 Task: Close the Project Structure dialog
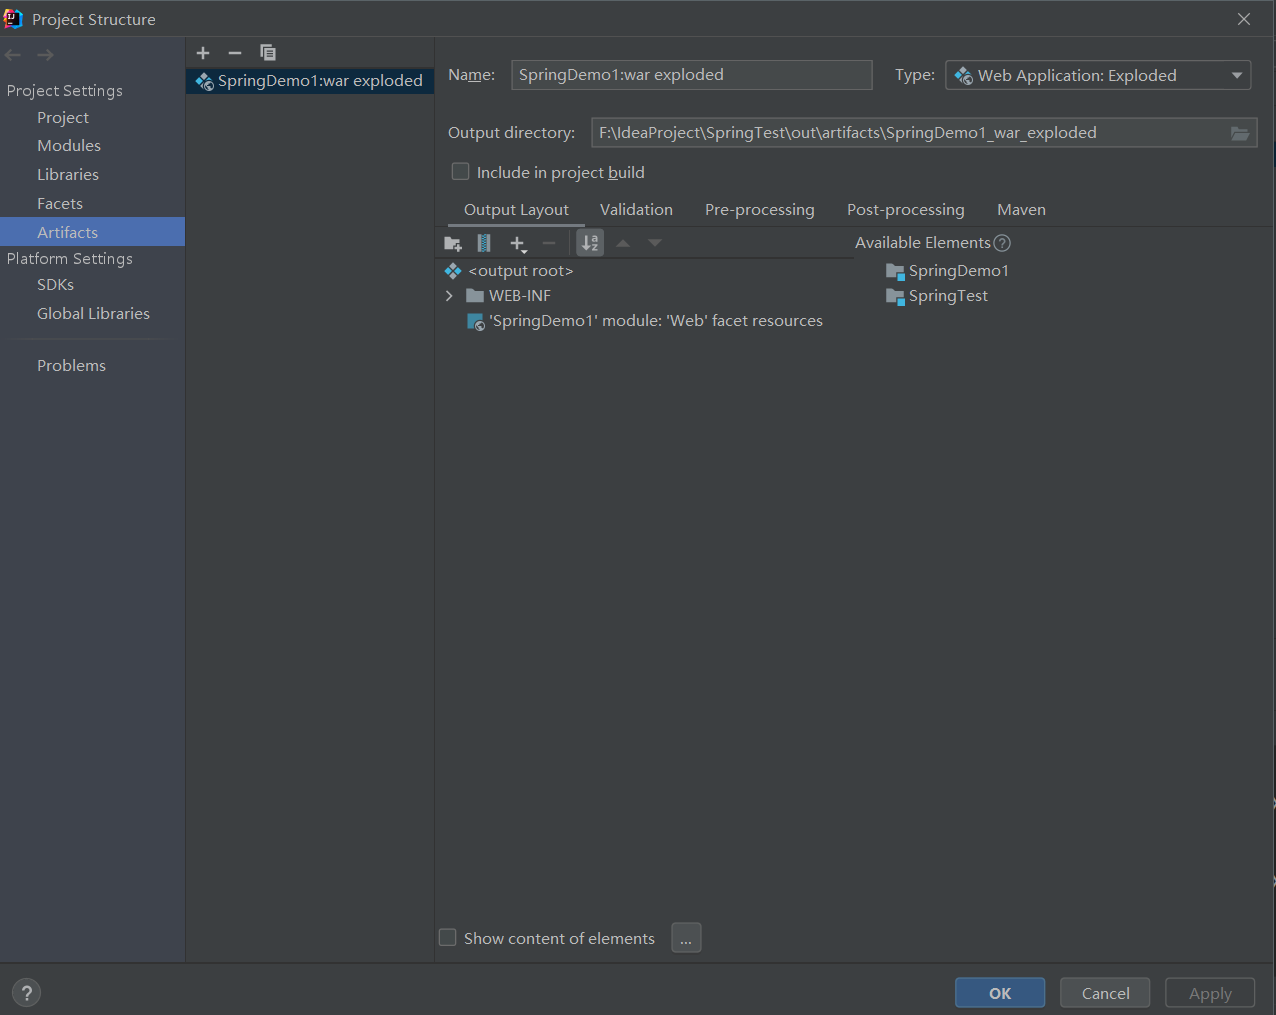click(1244, 19)
